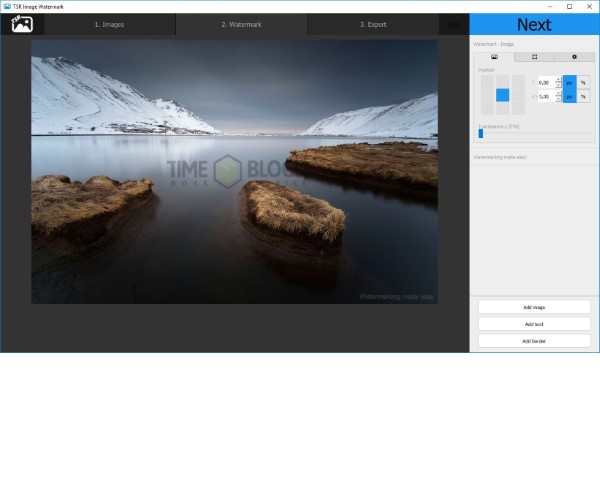Click the Add text button
This screenshot has height=483, width=600.
tap(534, 324)
